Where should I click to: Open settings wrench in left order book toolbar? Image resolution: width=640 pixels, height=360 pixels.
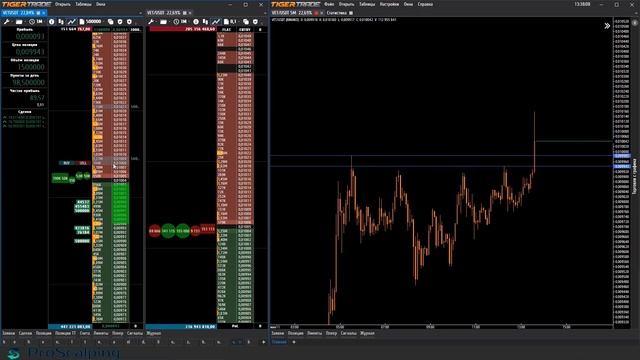tap(7, 22)
